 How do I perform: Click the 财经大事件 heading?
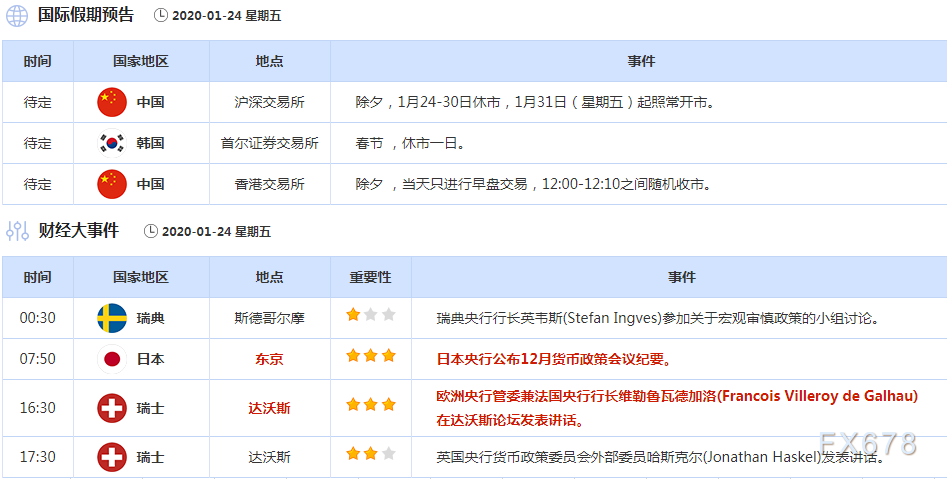79,230
